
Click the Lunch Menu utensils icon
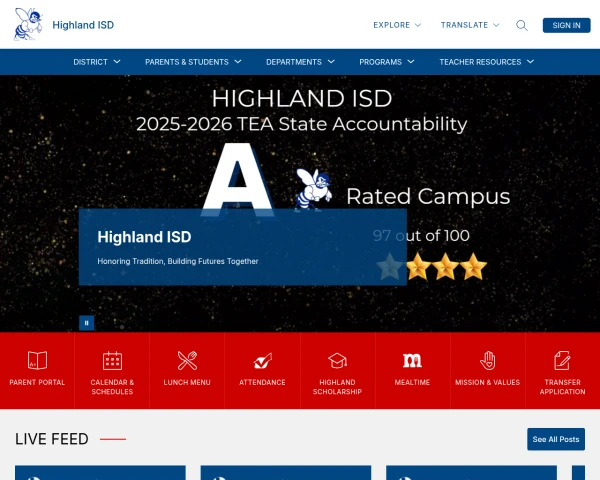187,360
